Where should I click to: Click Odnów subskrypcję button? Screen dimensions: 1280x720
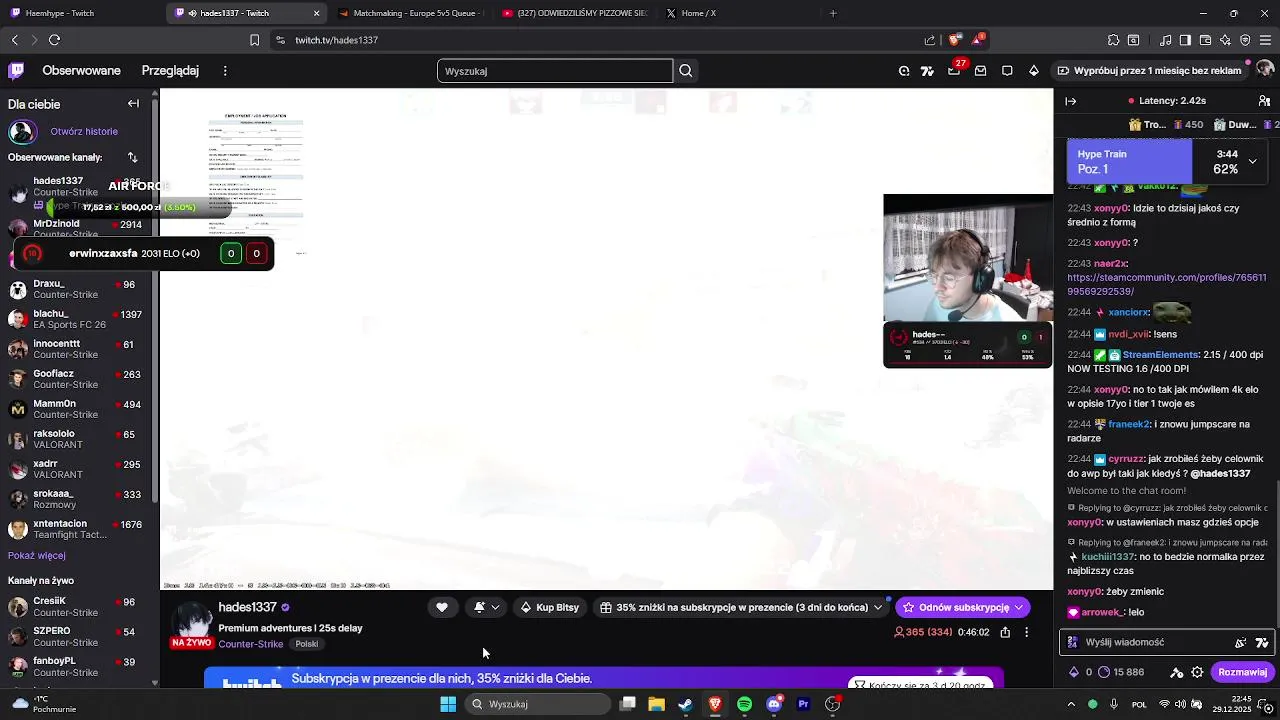point(962,607)
